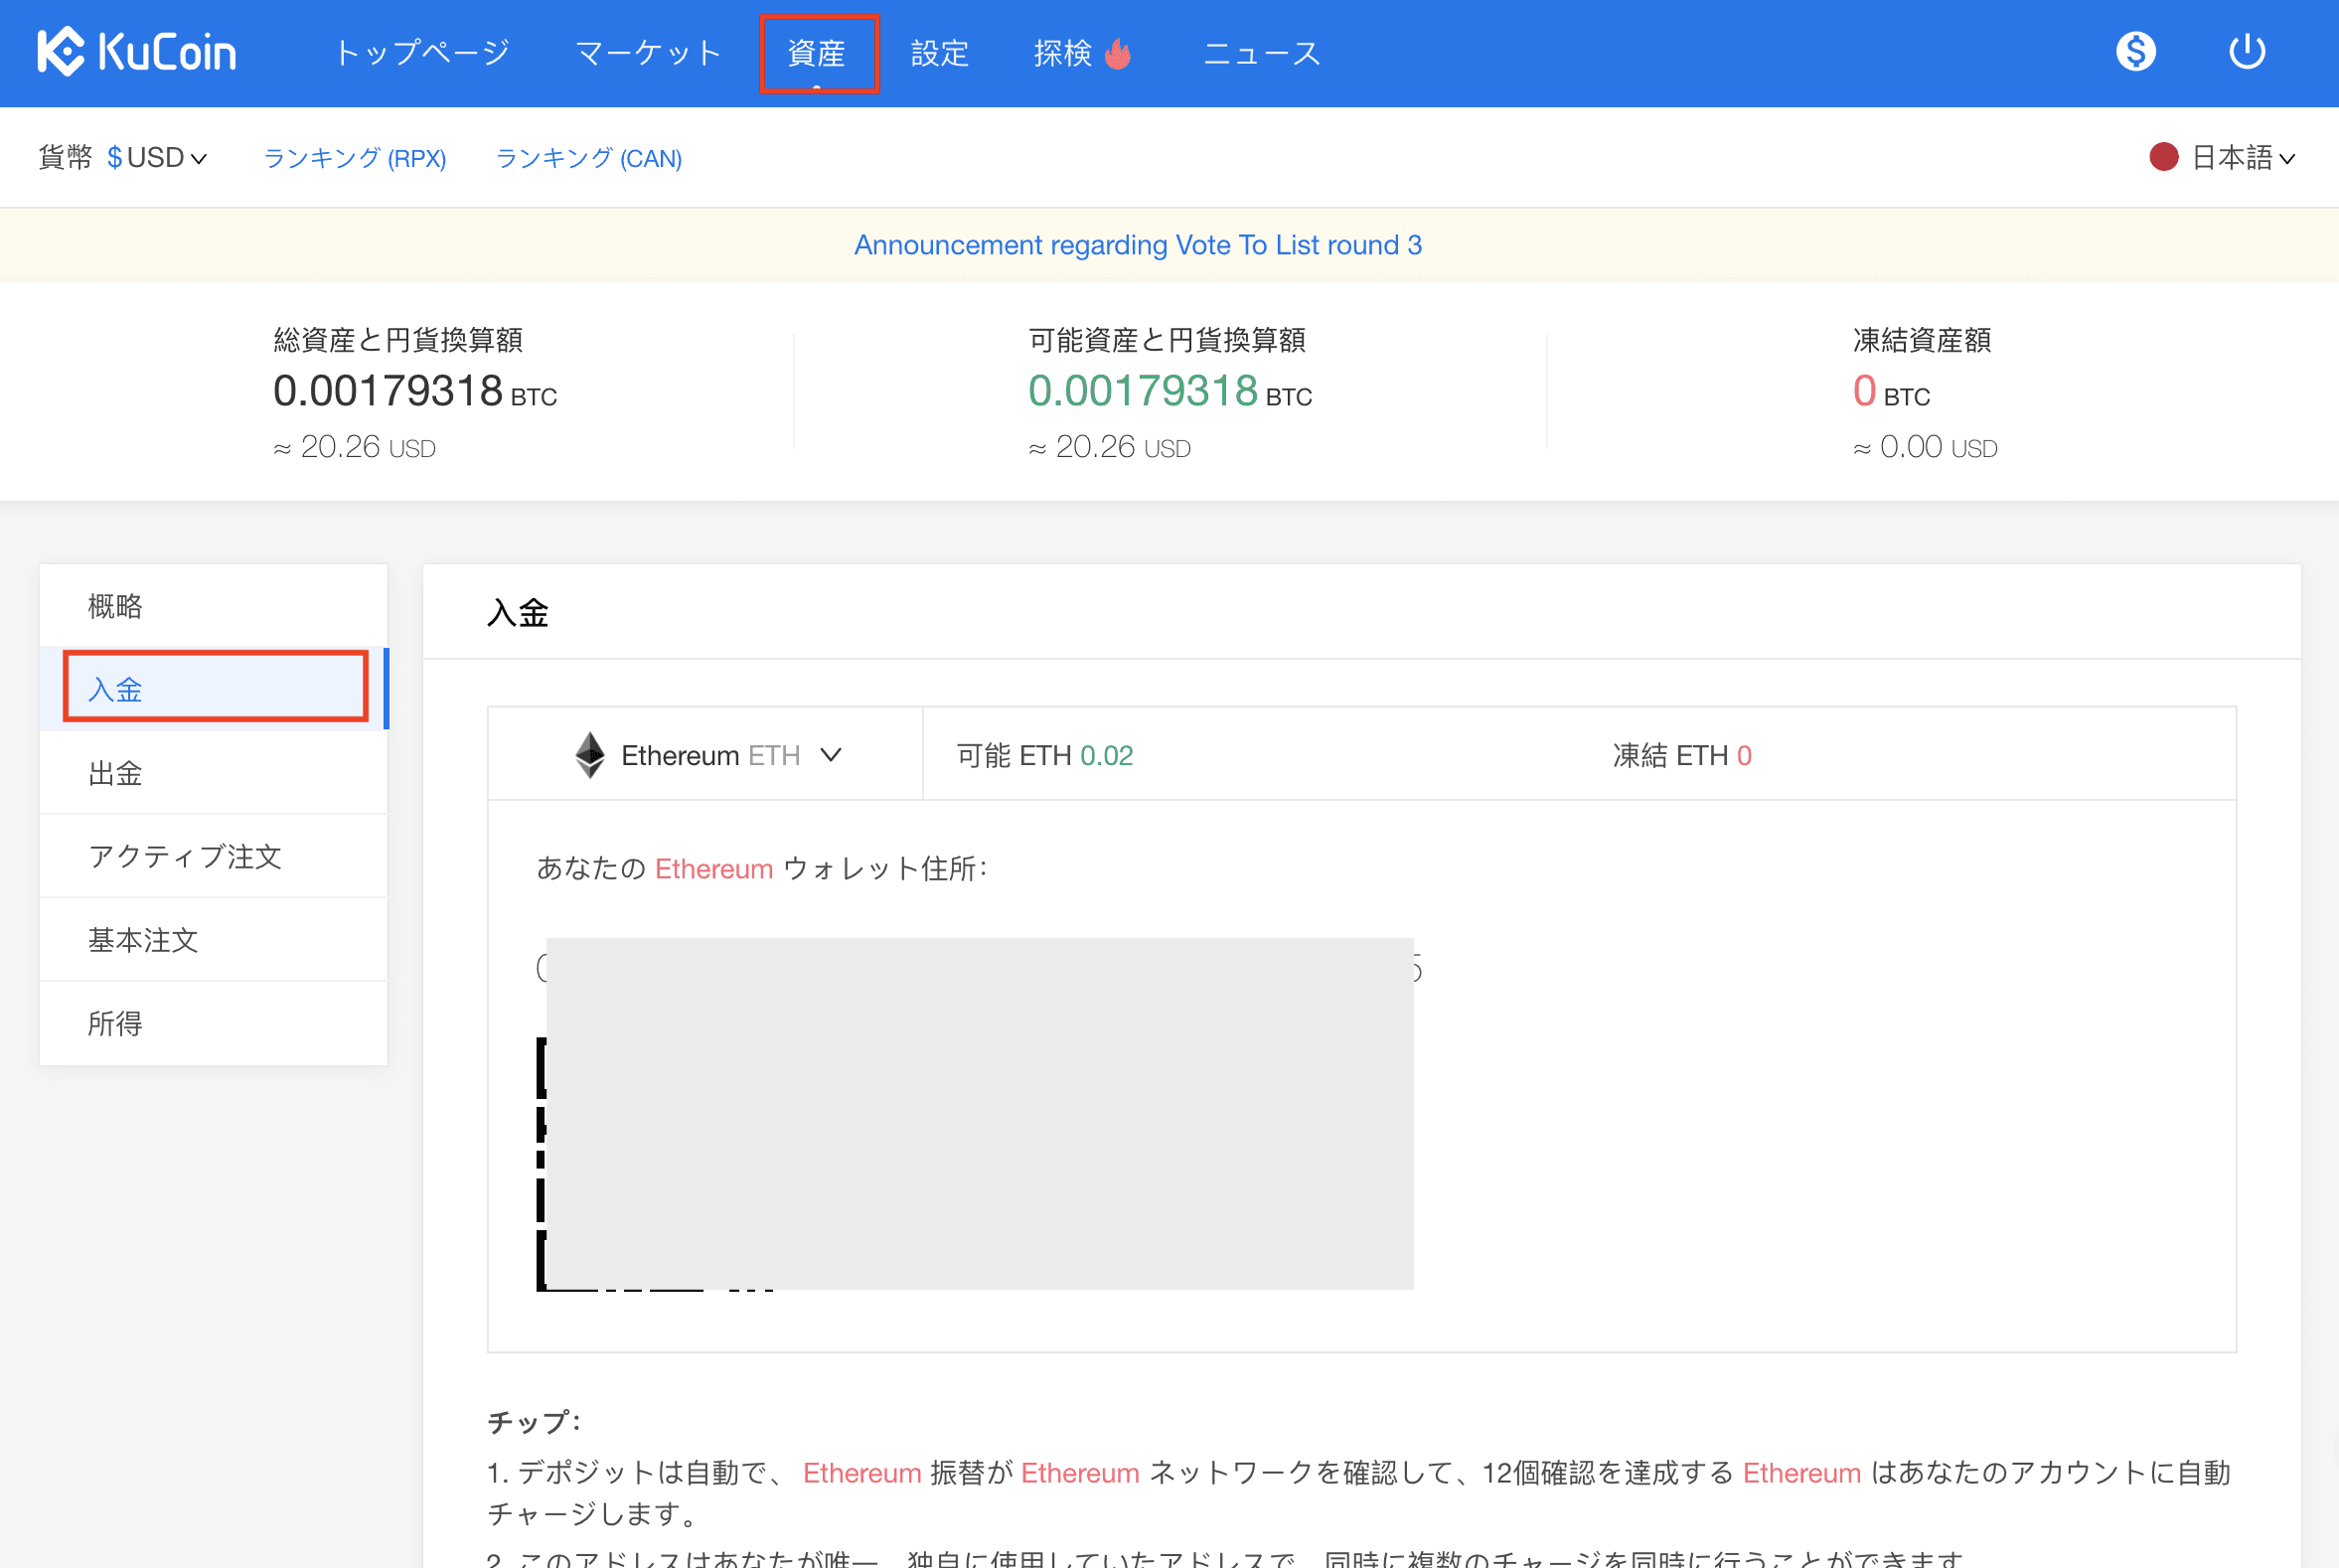Open the 資産 tab in navigation
The height and width of the screenshot is (1568, 2339).
[x=817, y=53]
